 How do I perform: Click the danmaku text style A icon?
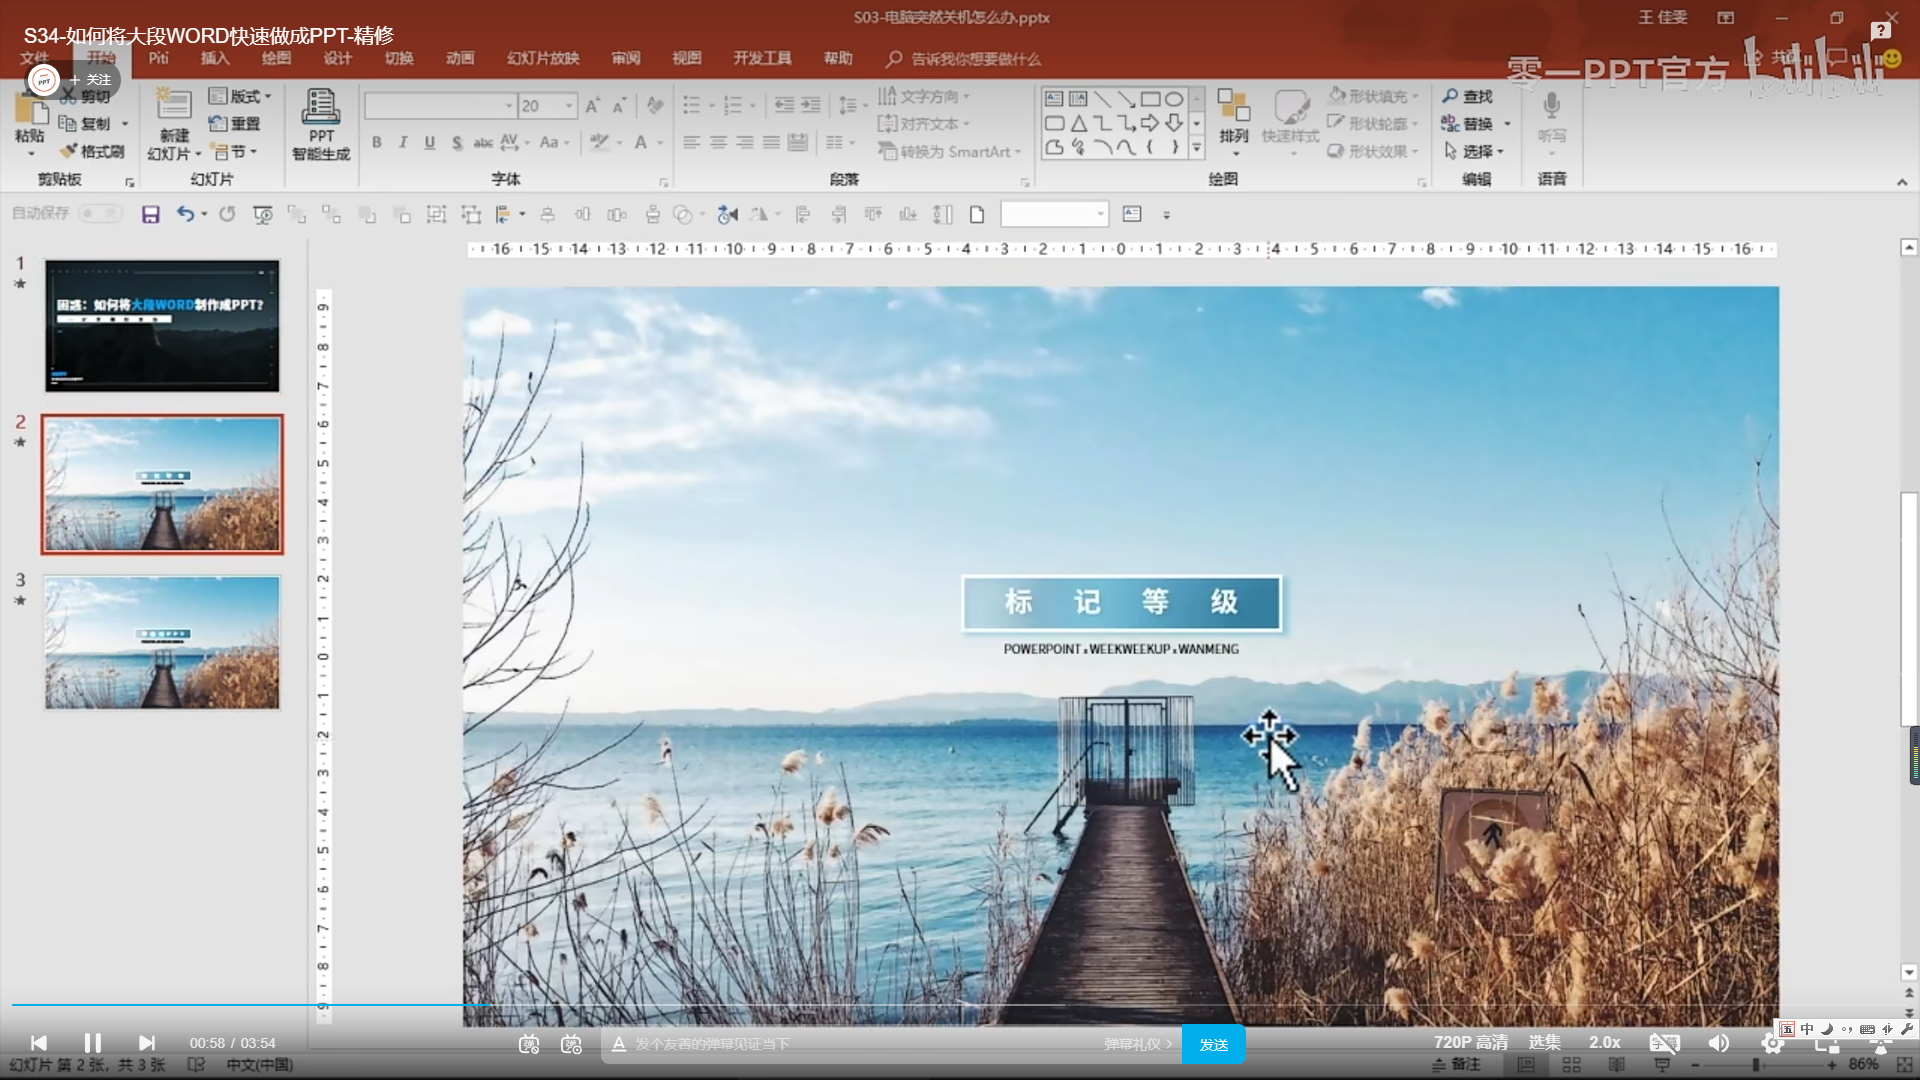(619, 1044)
